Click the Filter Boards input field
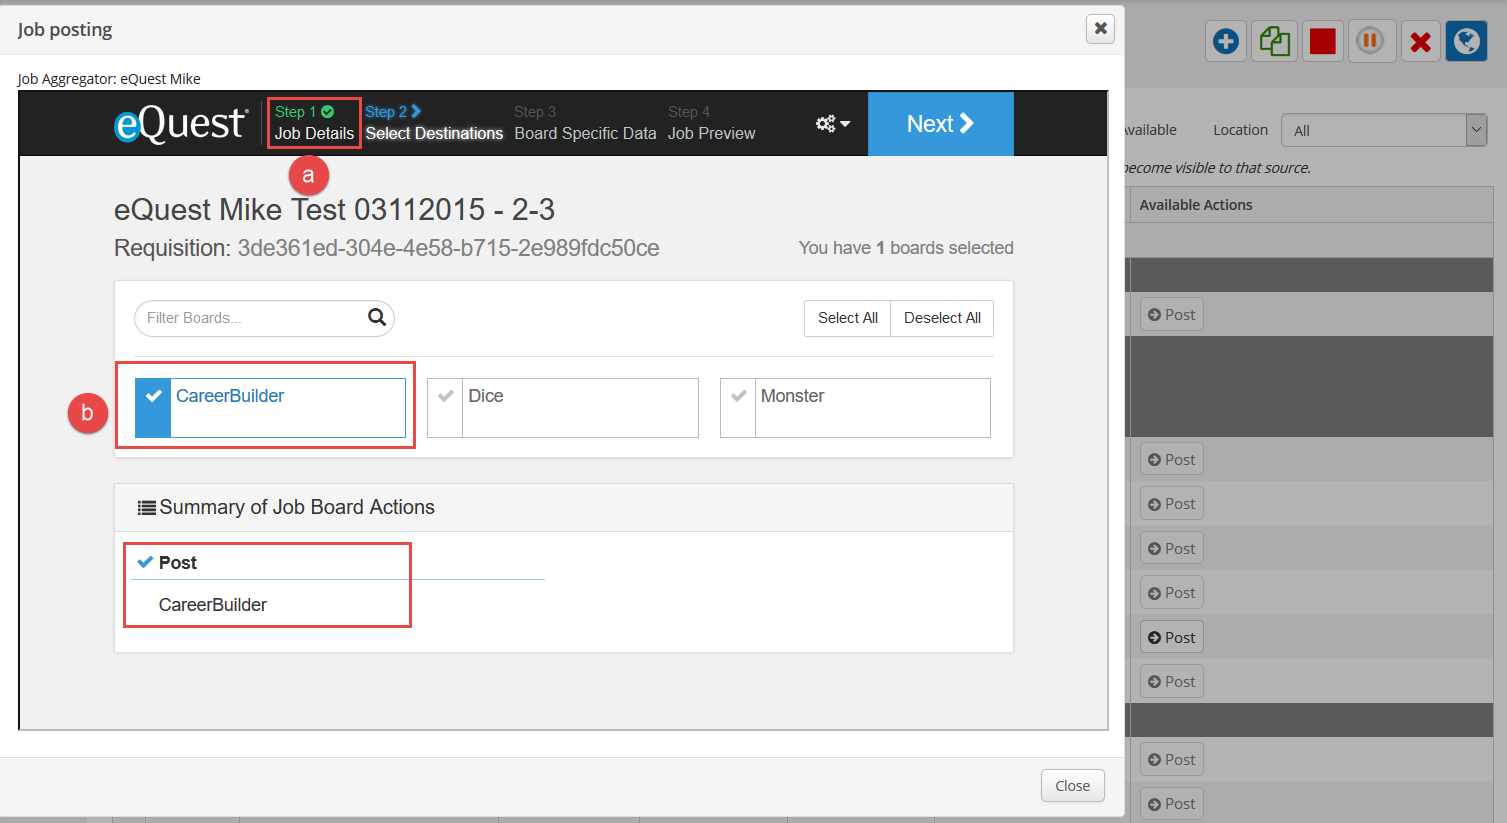 coord(264,318)
